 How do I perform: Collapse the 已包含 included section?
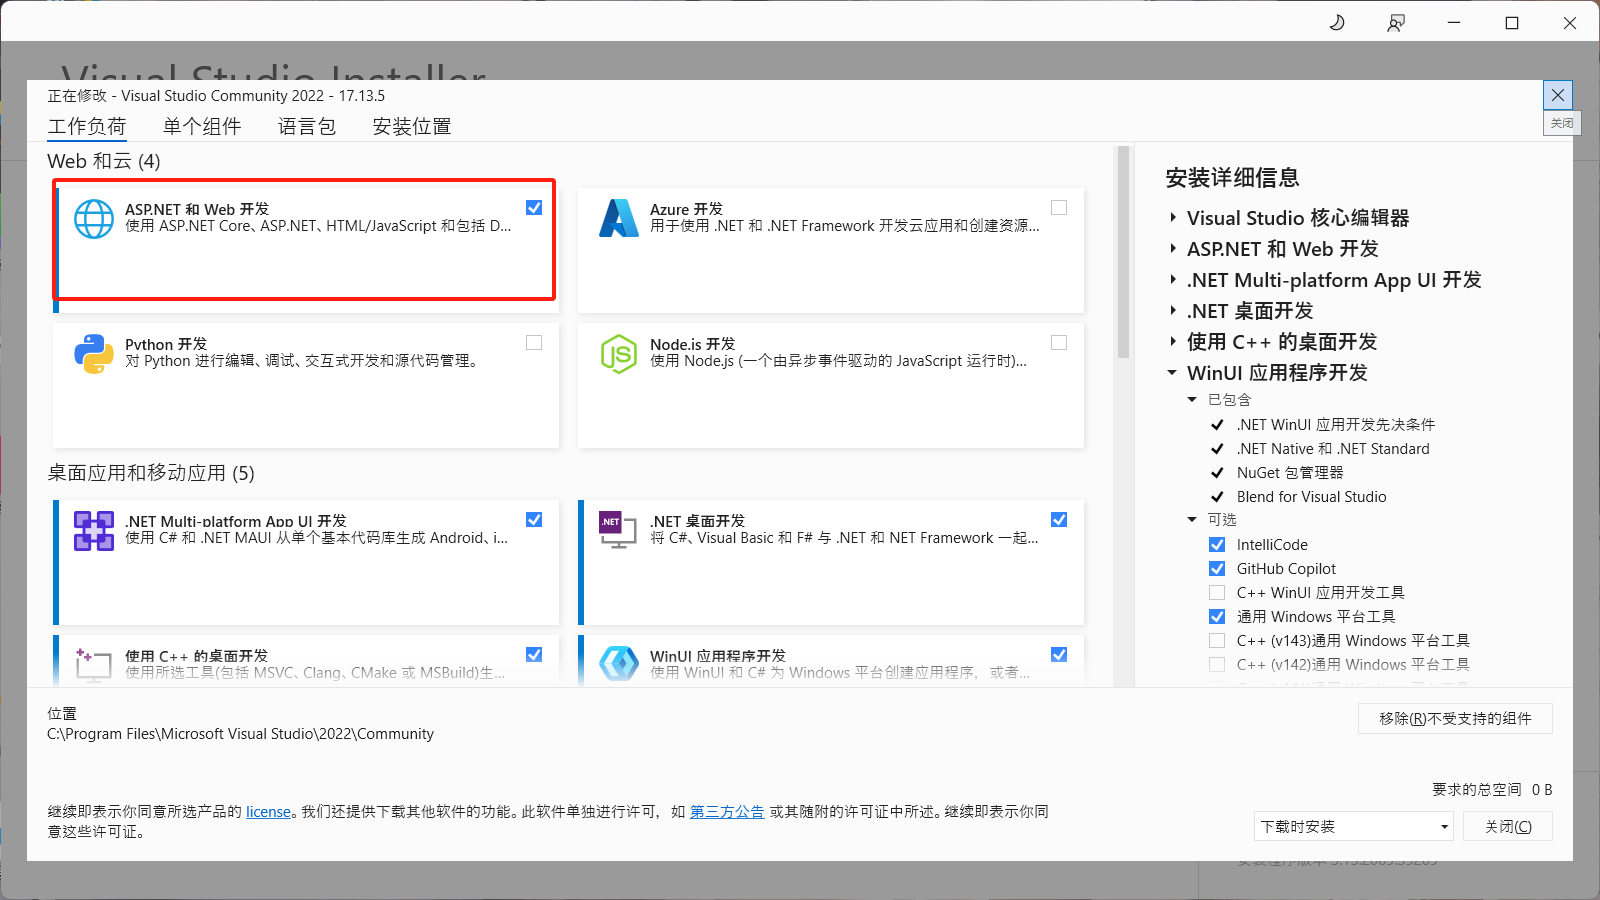click(1192, 400)
